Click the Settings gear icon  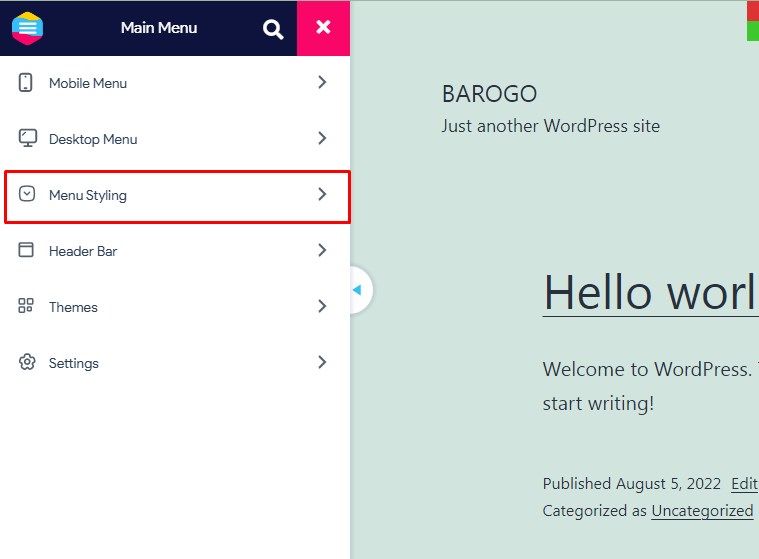click(27, 363)
